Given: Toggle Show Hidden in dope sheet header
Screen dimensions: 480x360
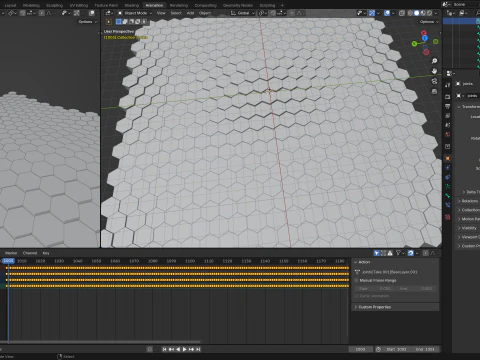Looking at the screenshot, I should coord(383,253).
